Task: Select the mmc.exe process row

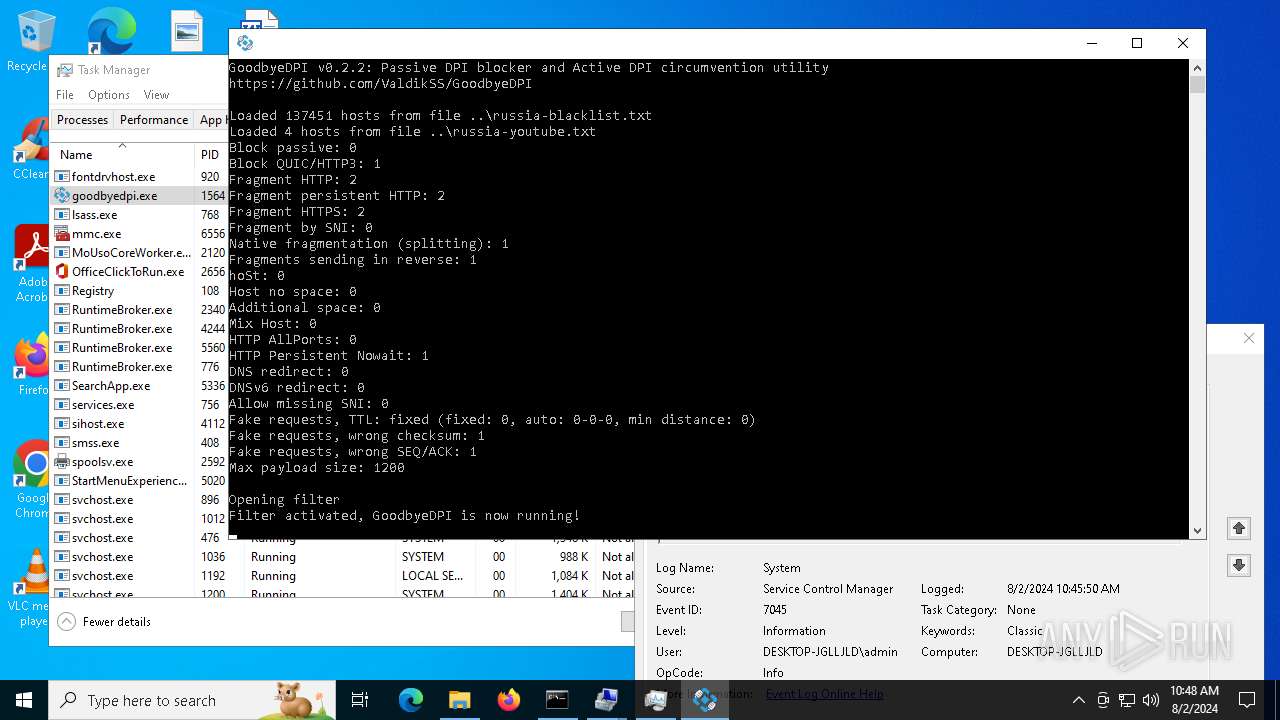Action: point(139,234)
